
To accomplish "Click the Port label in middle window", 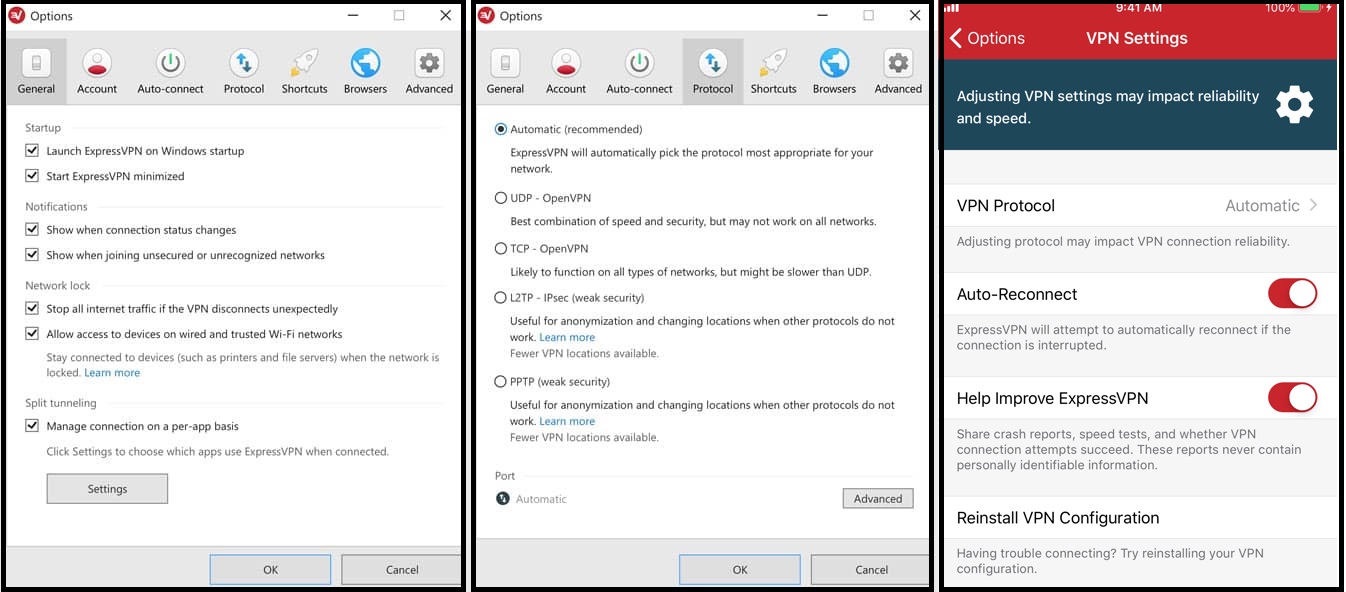I will (505, 476).
